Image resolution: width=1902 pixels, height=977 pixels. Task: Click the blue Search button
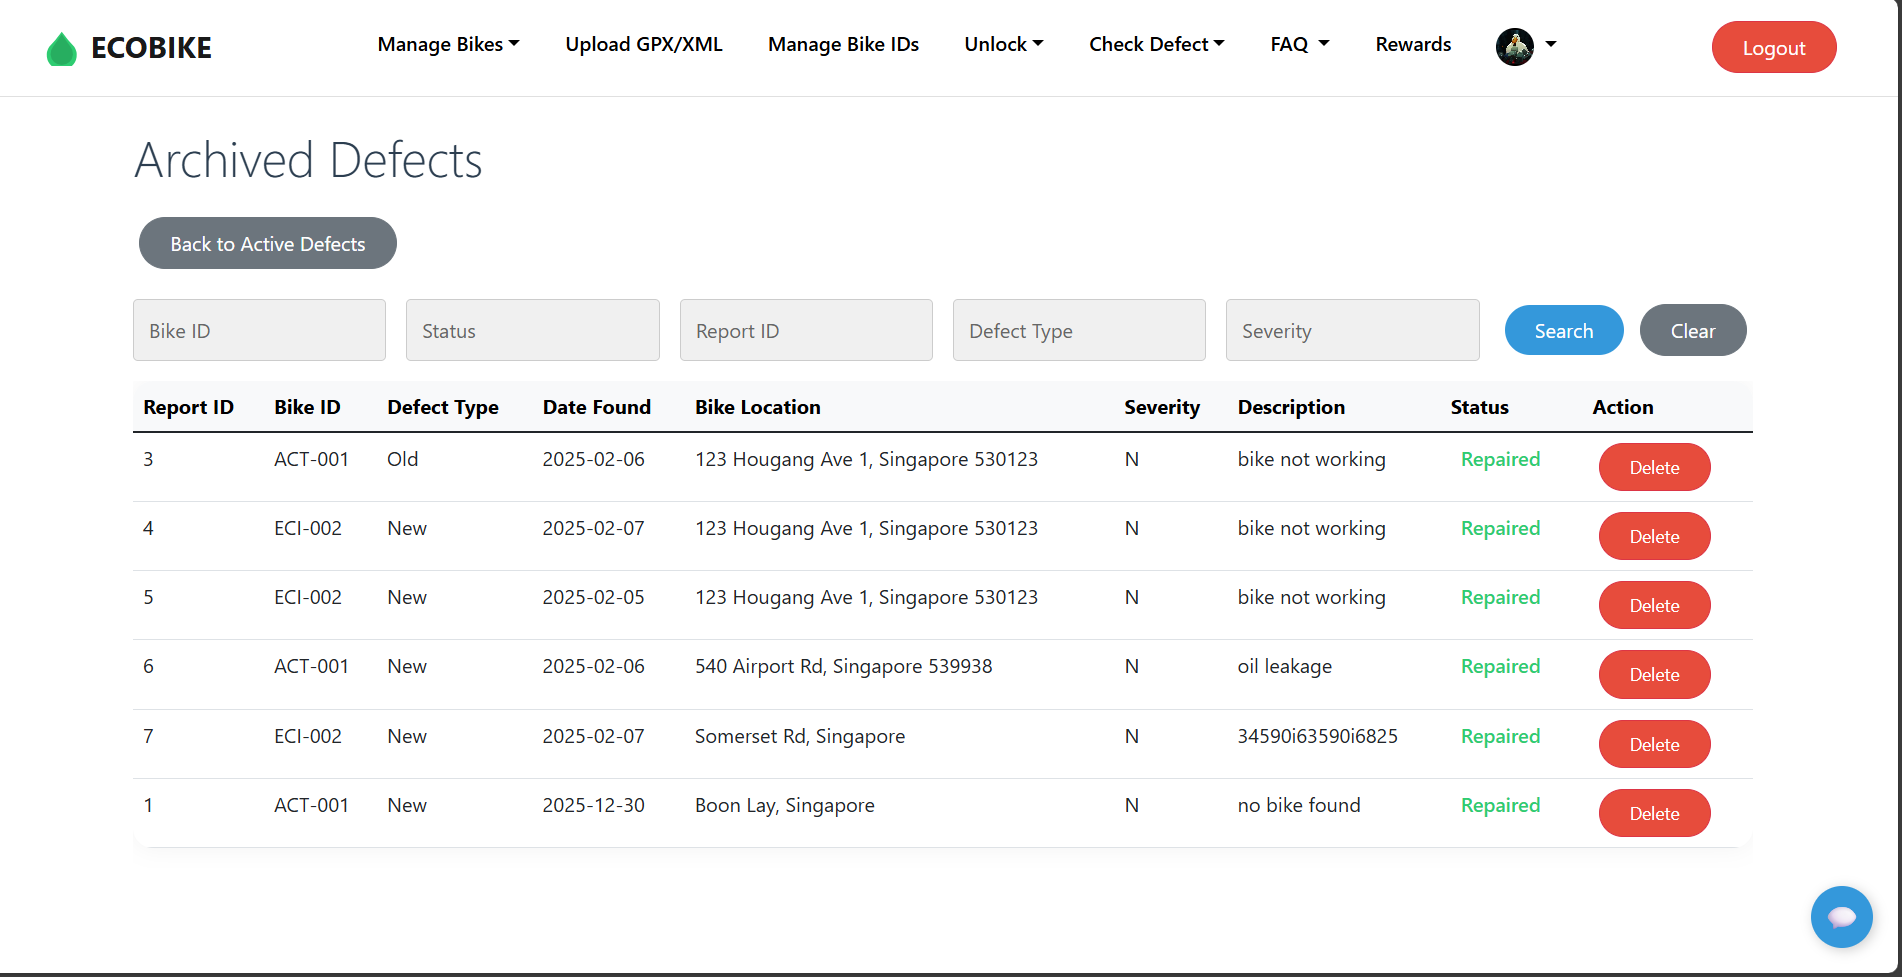(x=1563, y=331)
